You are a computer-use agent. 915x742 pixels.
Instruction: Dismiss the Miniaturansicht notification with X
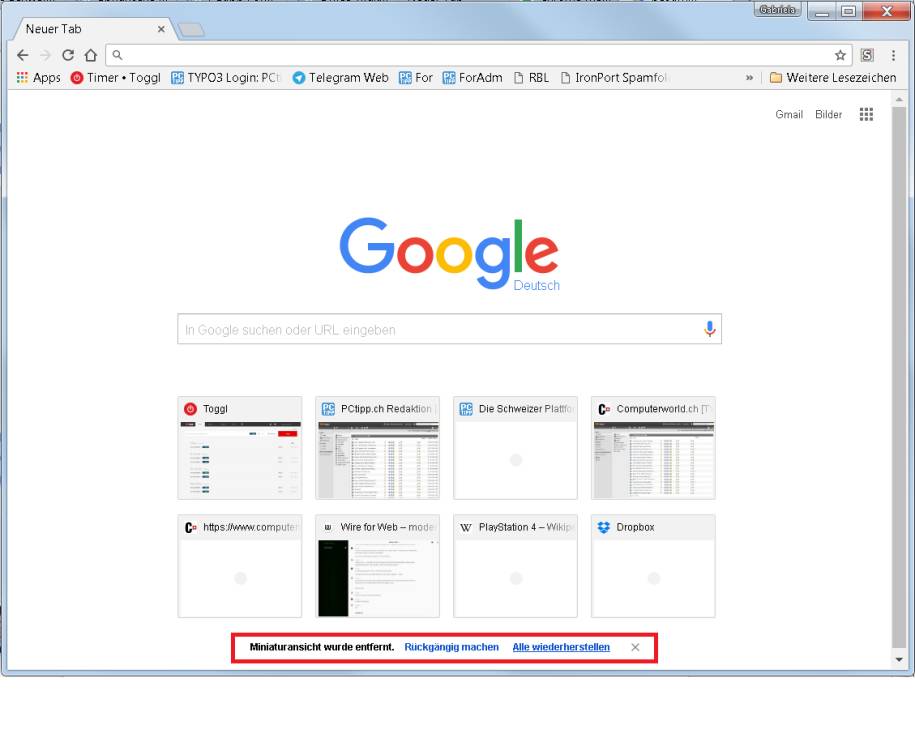(635, 647)
